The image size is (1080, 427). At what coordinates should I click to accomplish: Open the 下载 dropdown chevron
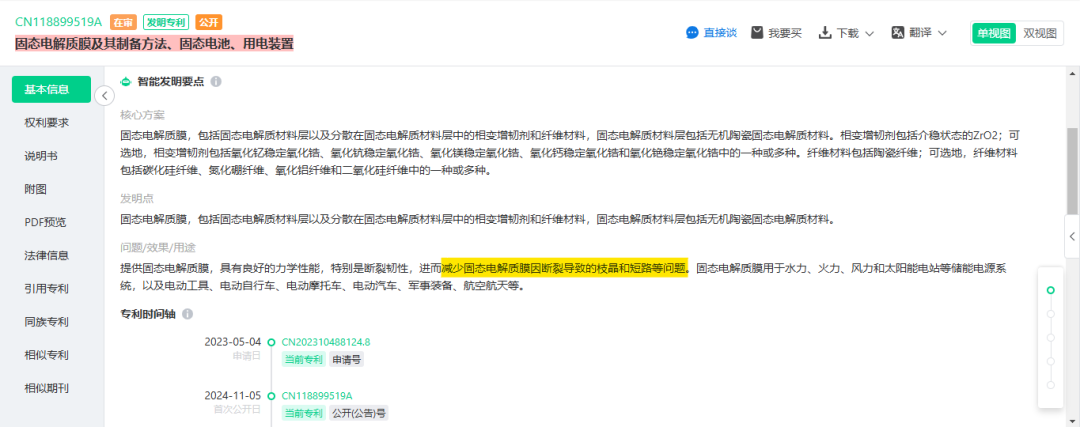(869, 33)
